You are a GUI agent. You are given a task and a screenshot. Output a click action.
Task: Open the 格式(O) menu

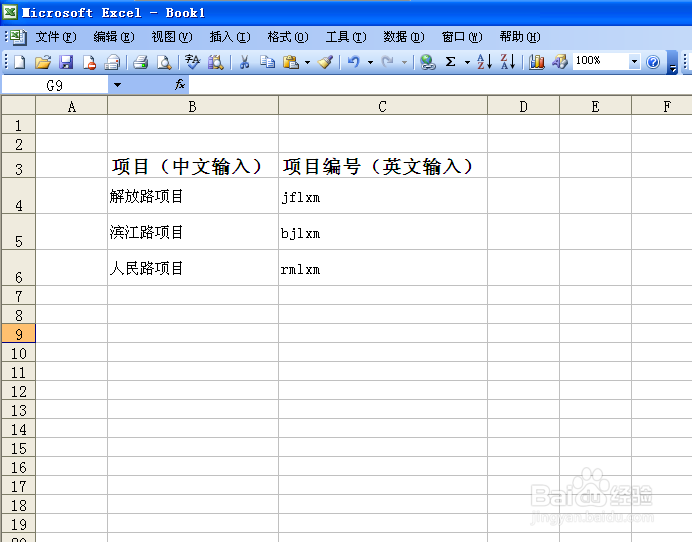coord(288,37)
